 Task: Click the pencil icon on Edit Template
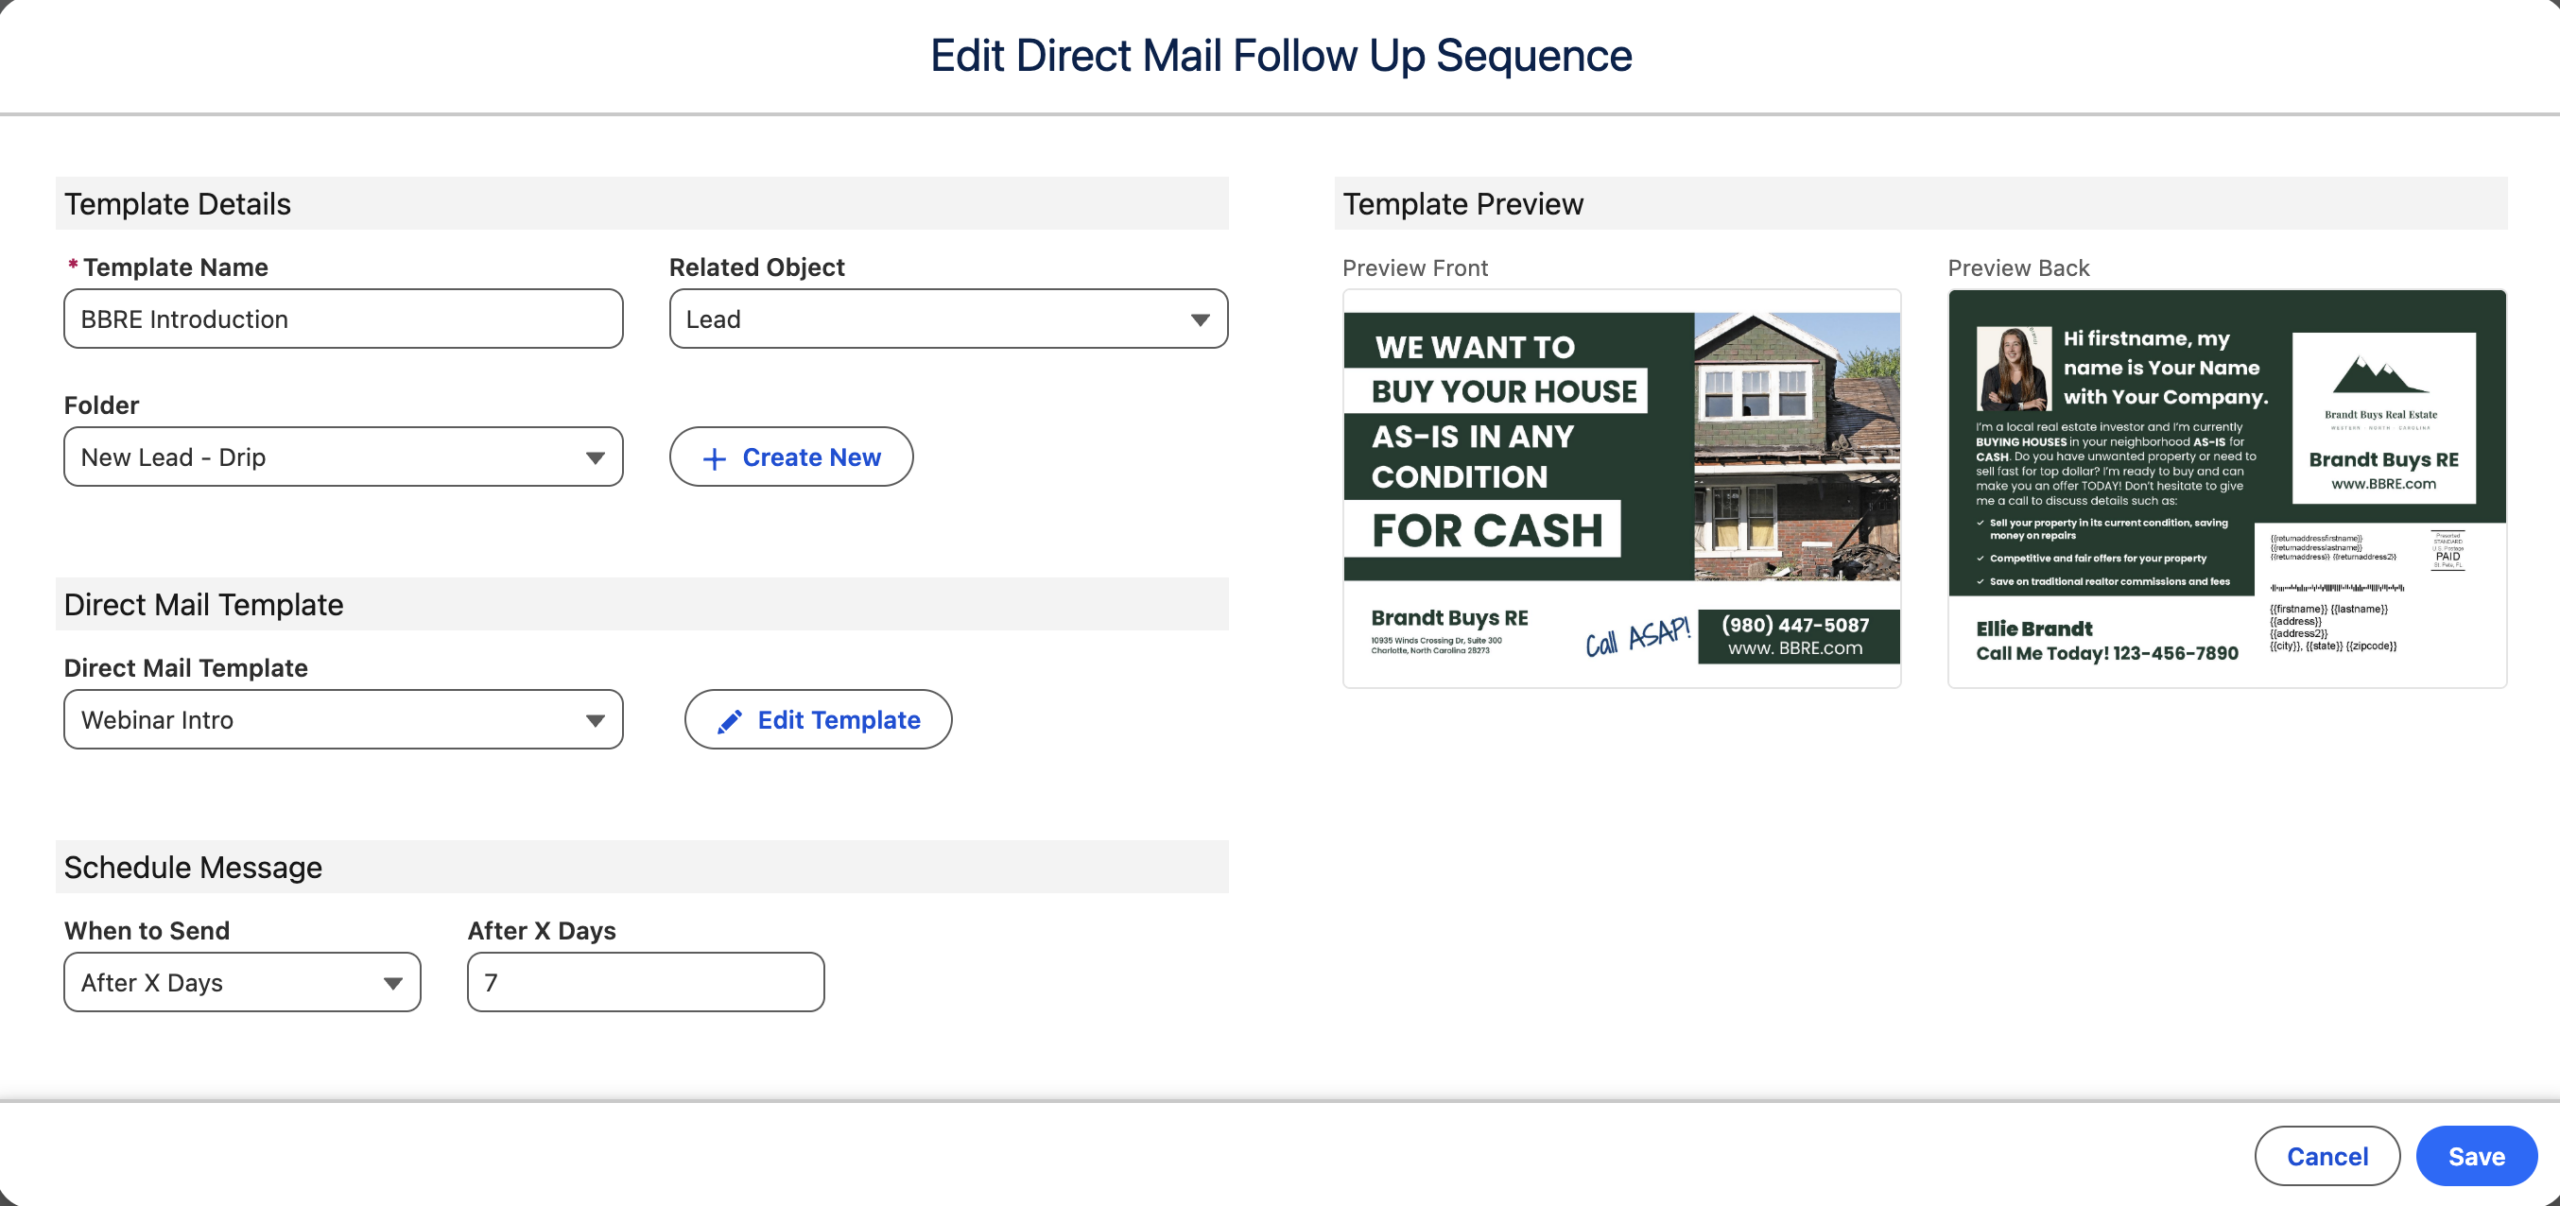tap(730, 721)
